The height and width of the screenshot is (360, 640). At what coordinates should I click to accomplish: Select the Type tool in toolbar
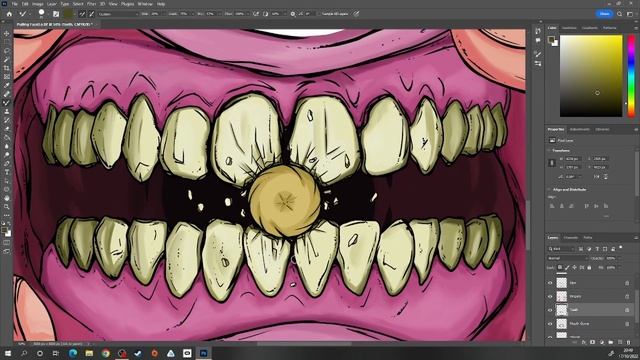(7, 172)
